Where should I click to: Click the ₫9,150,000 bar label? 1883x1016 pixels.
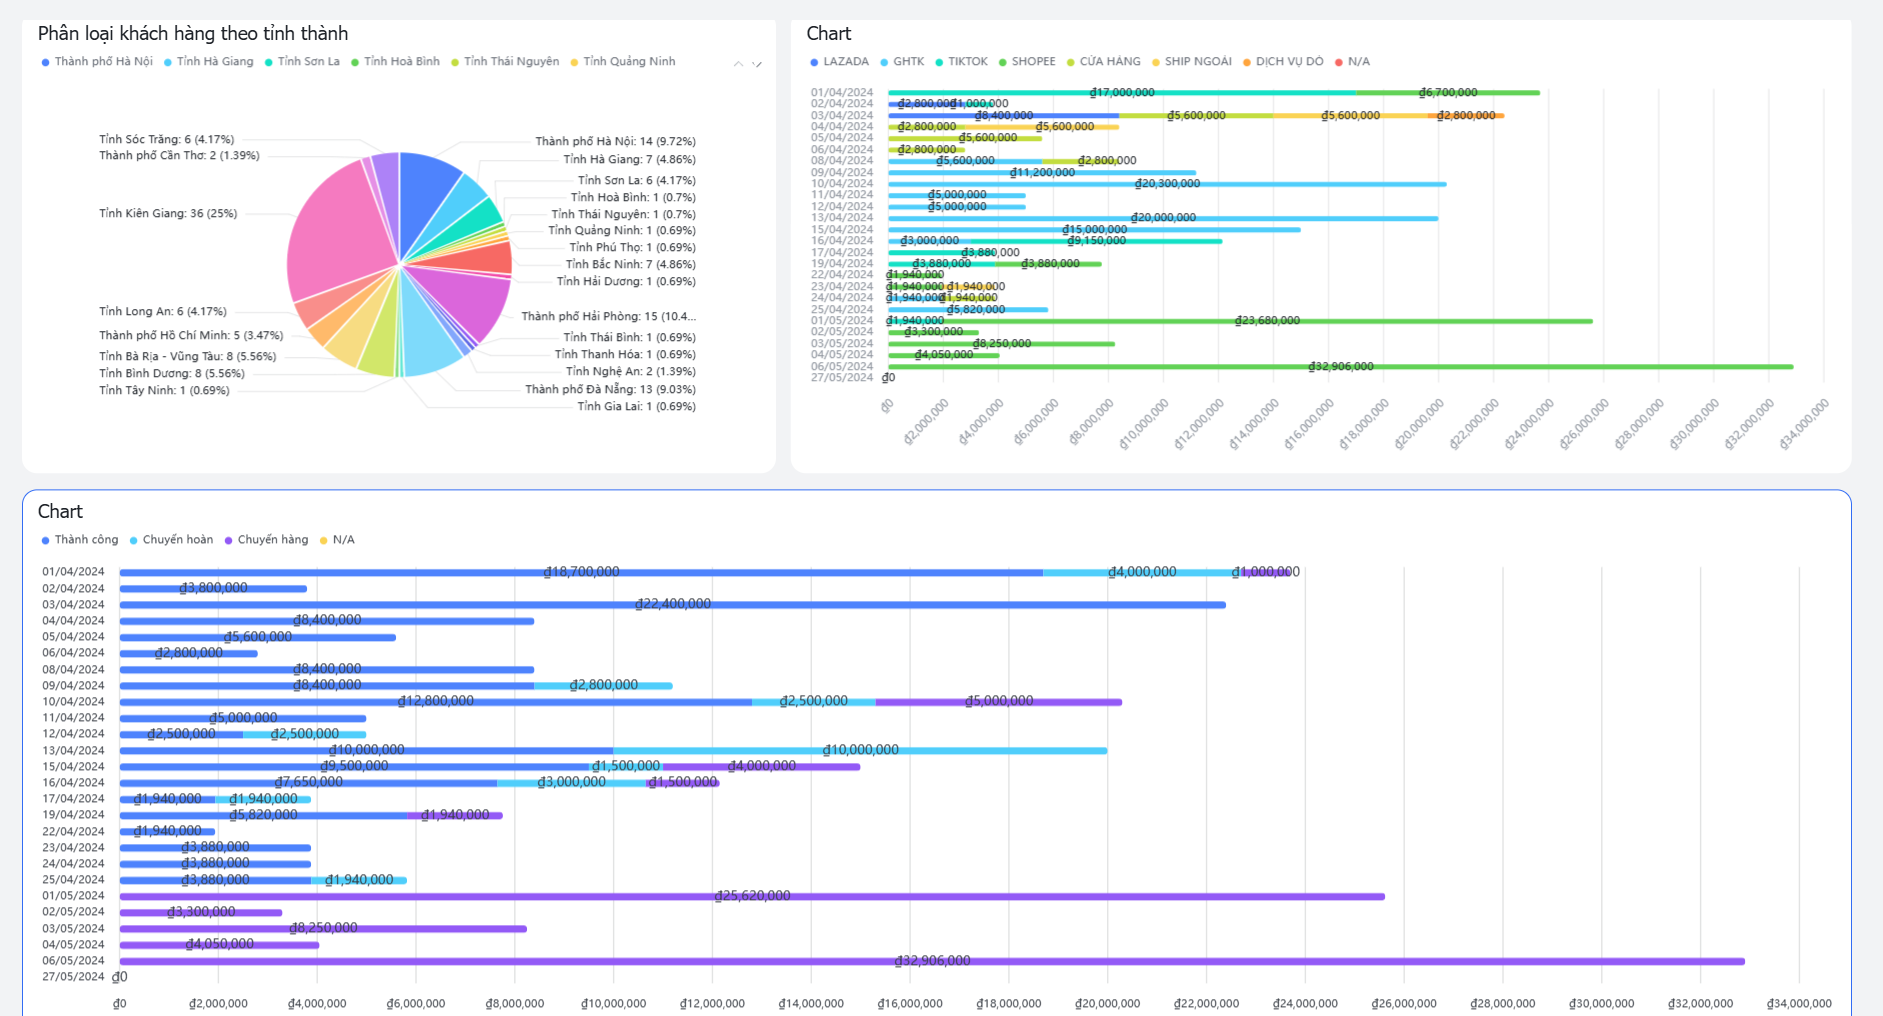[1096, 241]
